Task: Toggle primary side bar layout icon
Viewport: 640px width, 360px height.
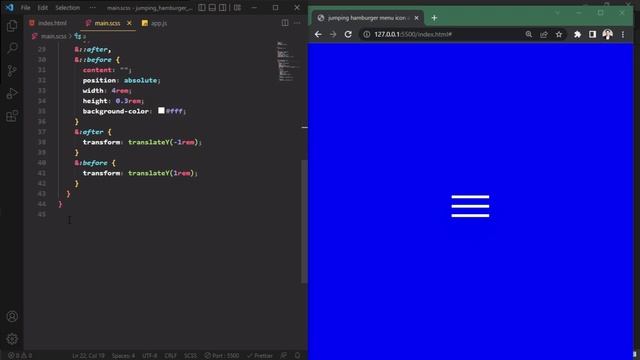Action: click(202, 7)
